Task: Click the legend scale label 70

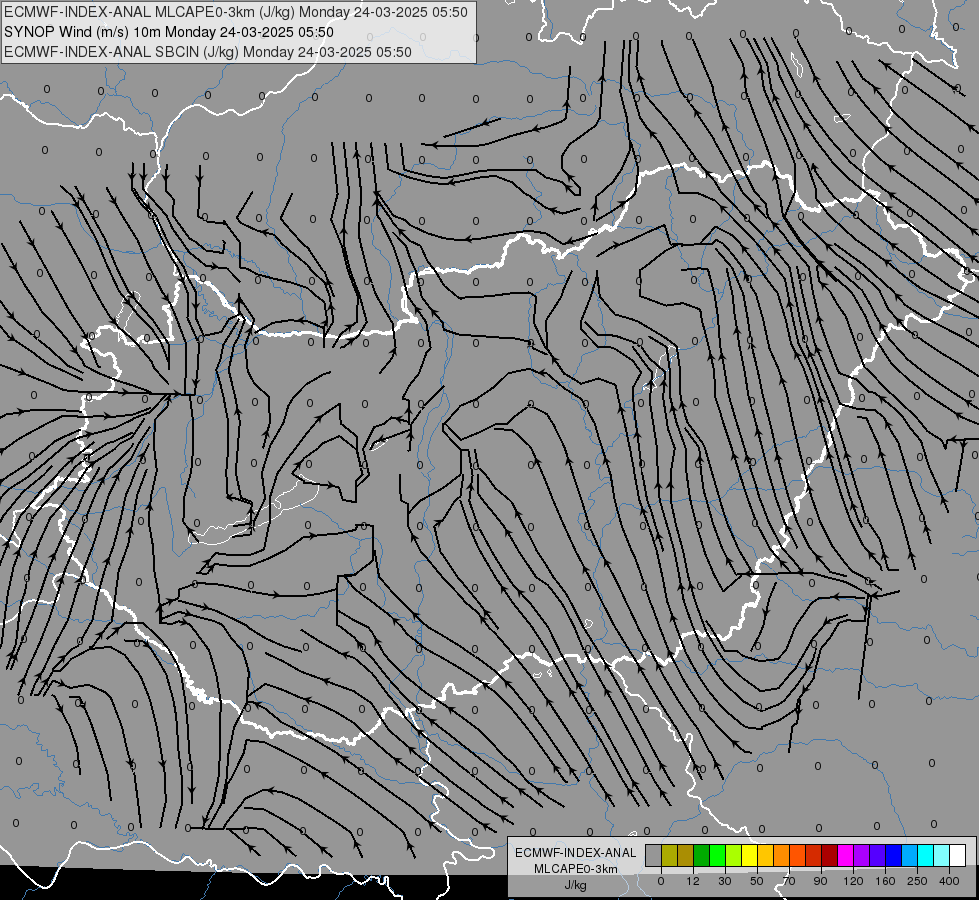Action: pos(789,881)
